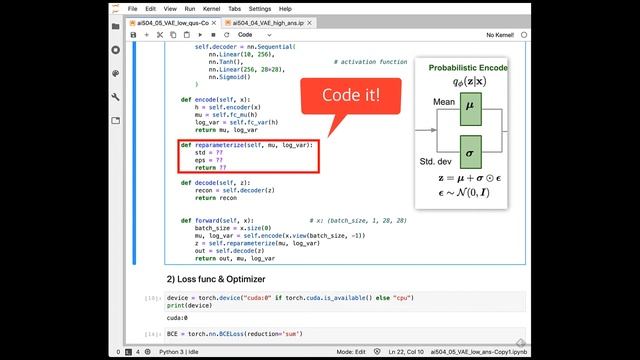Click the torch.device code cell
Image resolution: width=640 pixels, height=360 pixels.
click(345, 302)
